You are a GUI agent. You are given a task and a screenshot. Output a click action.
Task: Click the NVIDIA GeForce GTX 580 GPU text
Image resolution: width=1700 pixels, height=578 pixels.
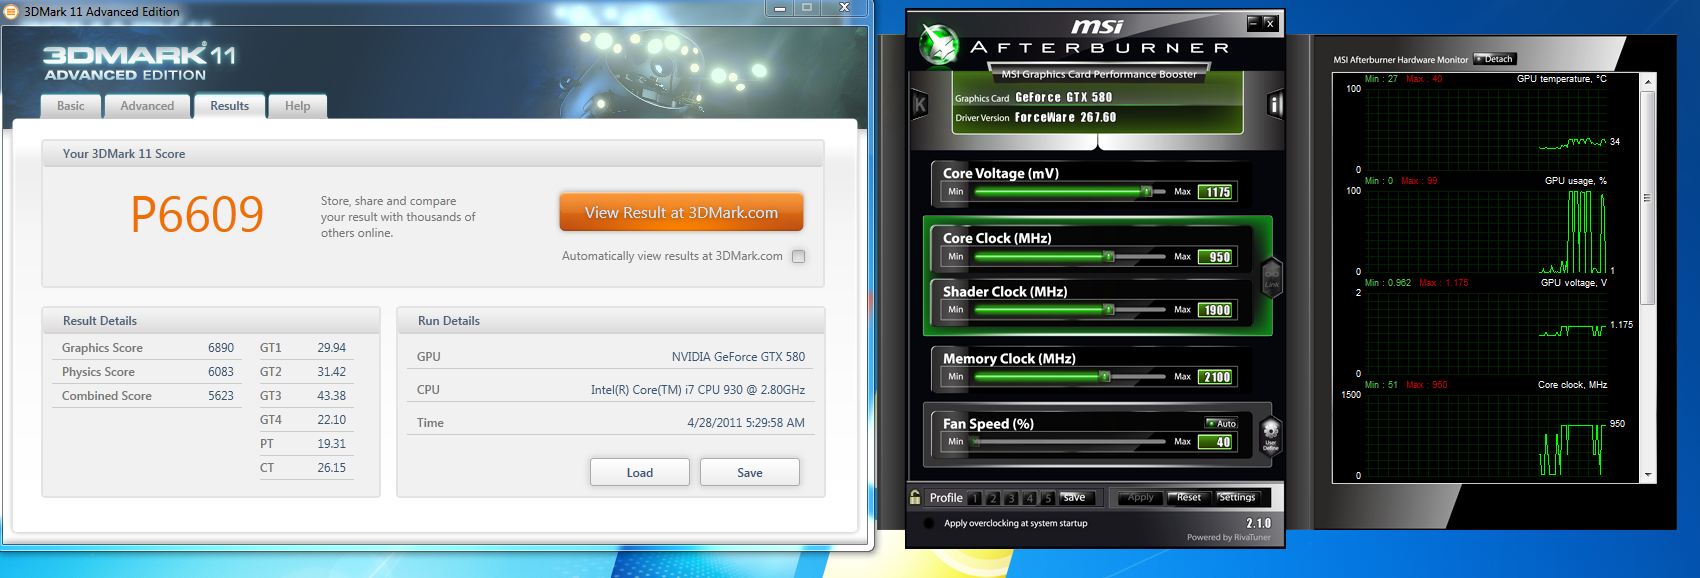click(738, 357)
